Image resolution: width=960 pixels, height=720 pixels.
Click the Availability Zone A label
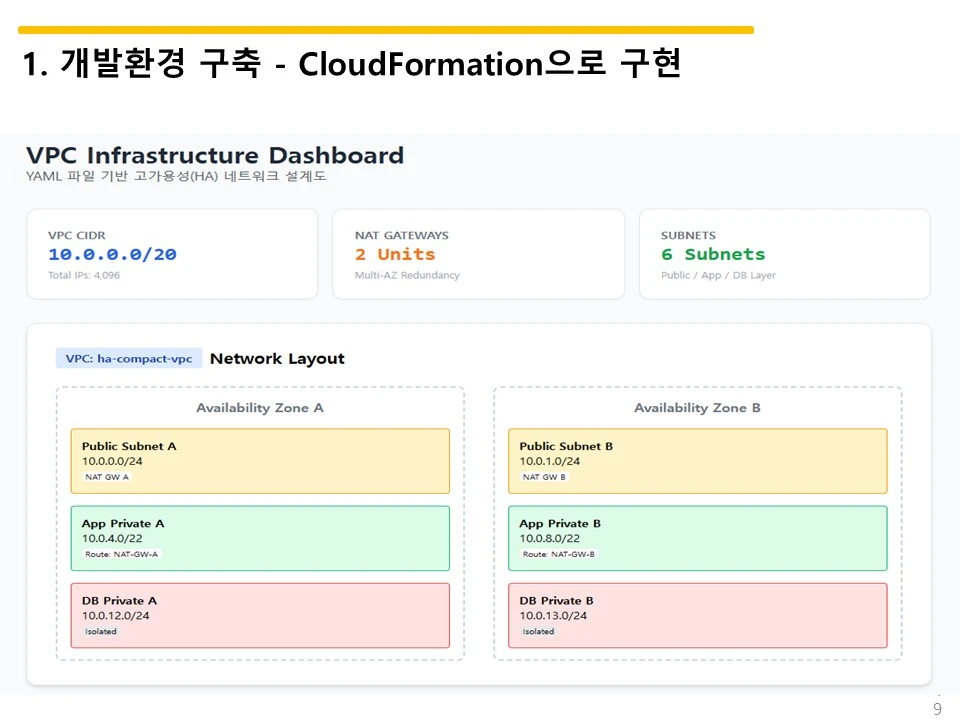(260, 408)
